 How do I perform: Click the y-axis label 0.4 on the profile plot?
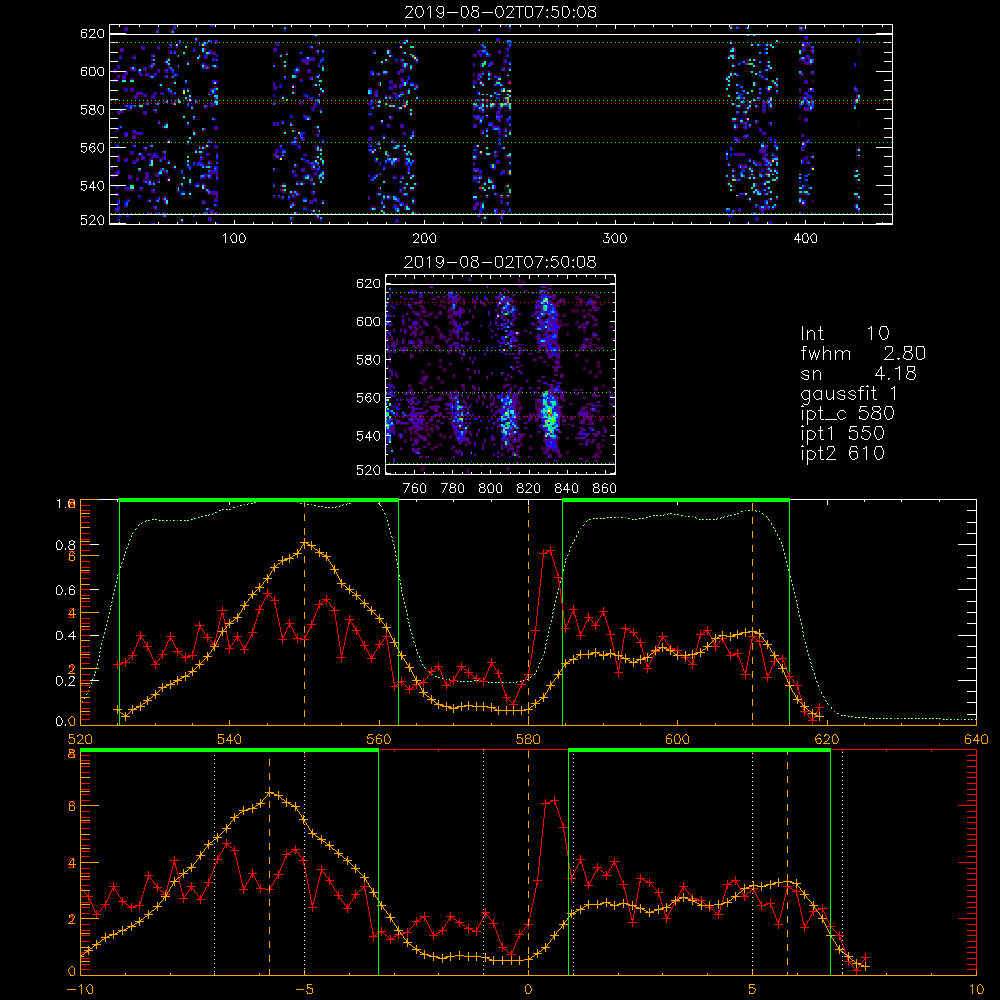65,636
